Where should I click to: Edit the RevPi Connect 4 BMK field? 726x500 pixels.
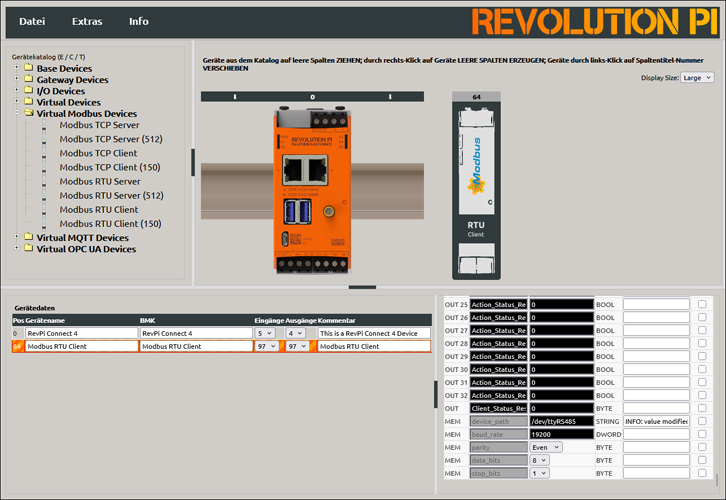coord(196,333)
